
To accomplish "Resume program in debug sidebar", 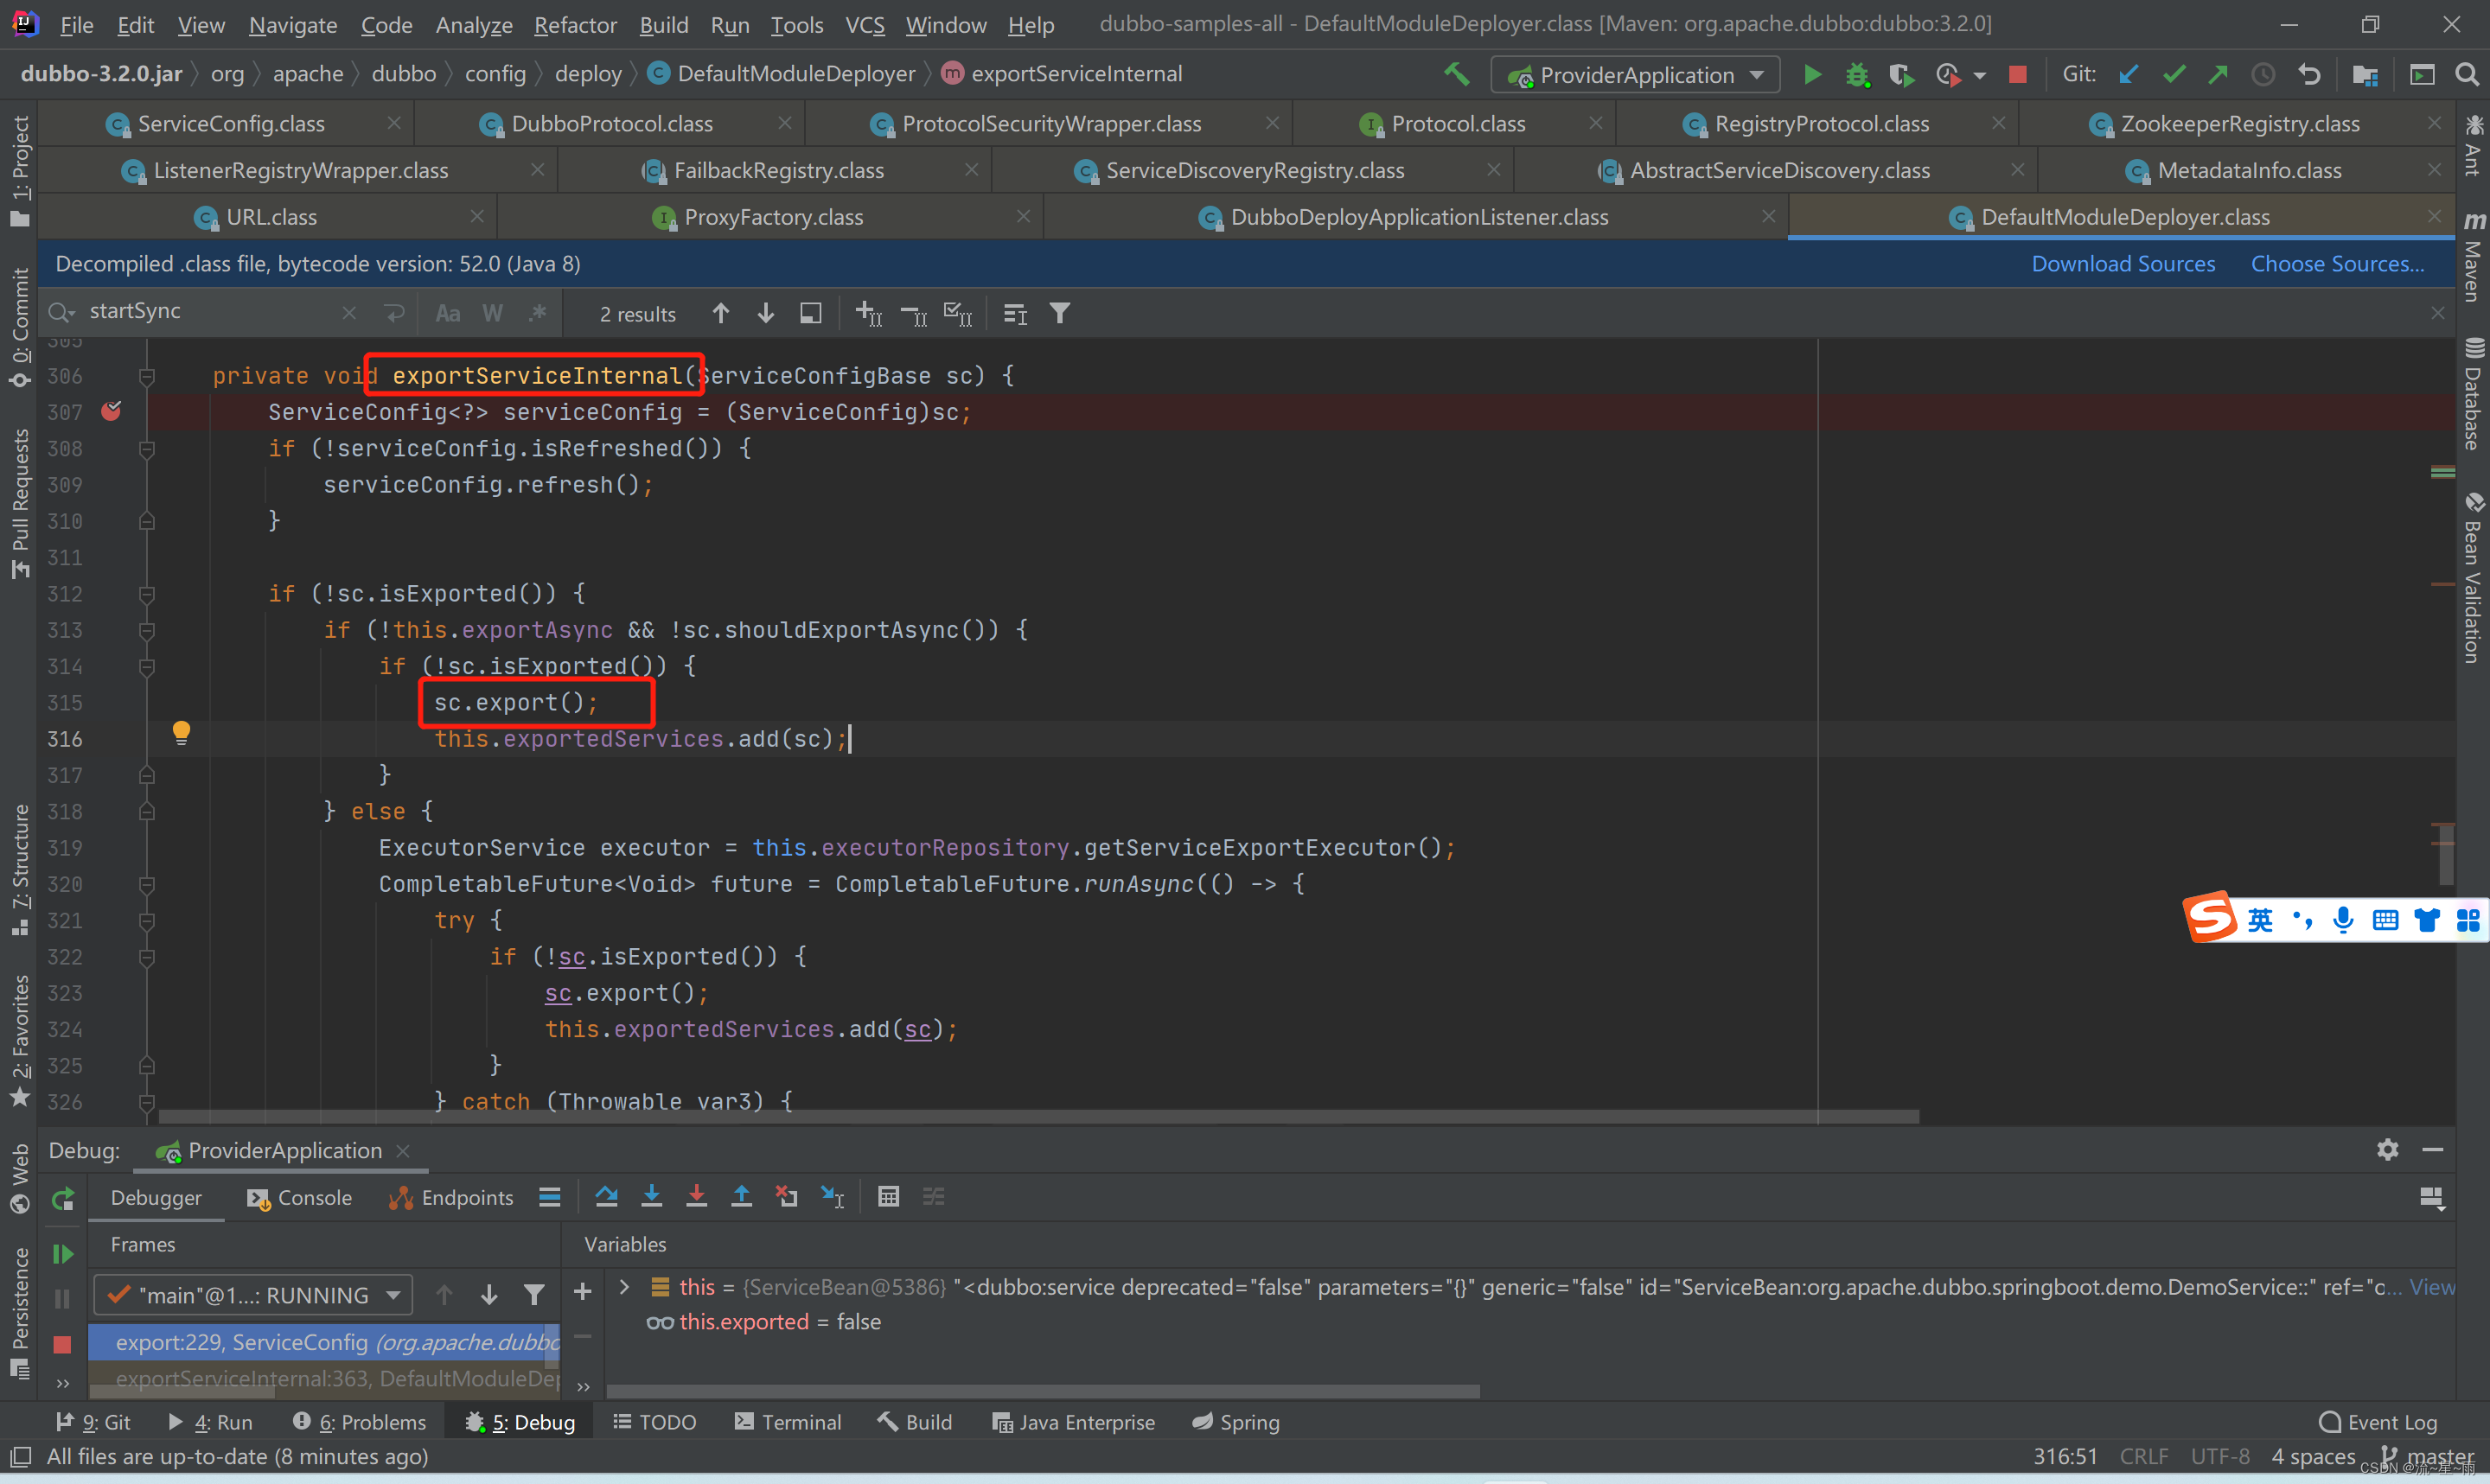I will click(x=63, y=1253).
